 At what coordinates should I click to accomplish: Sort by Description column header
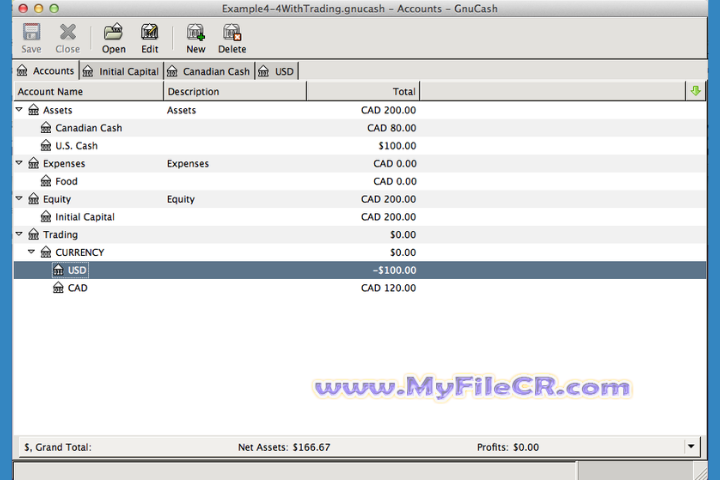(x=235, y=91)
